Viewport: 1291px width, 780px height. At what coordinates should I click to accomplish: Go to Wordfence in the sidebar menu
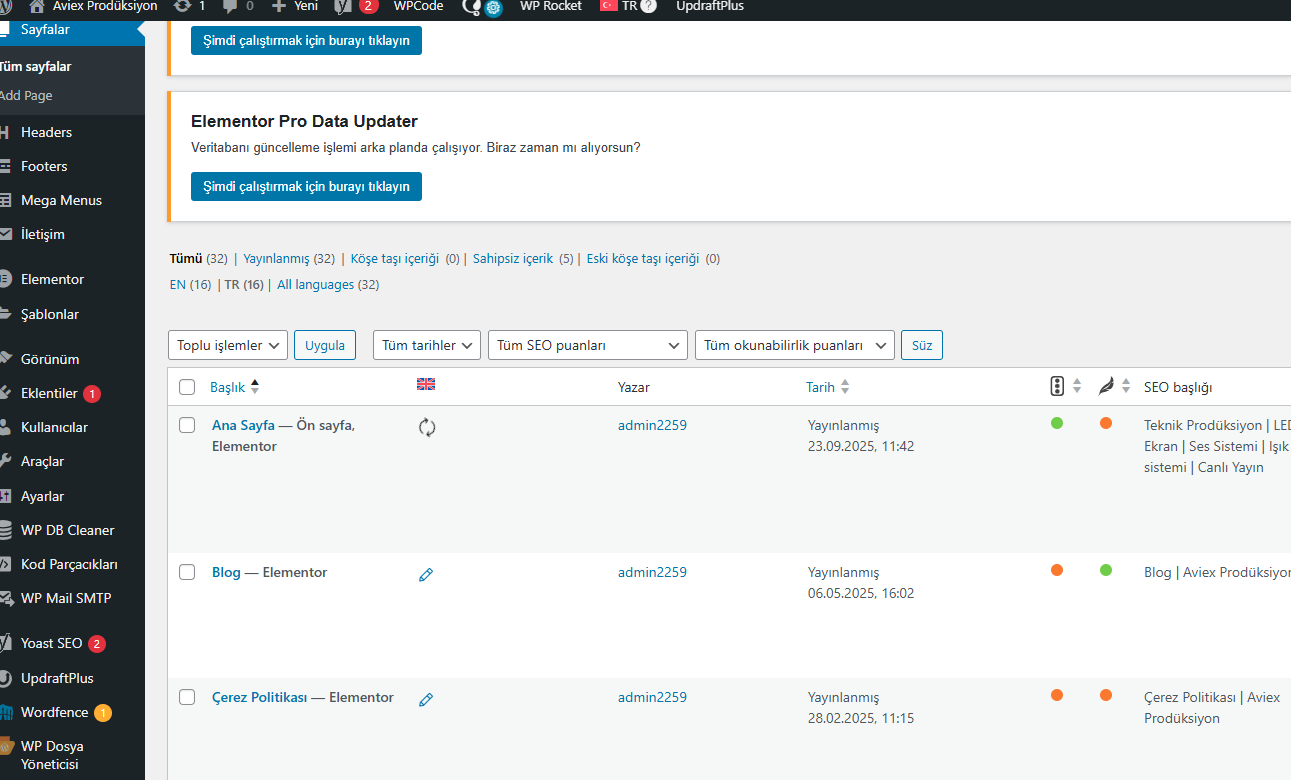53,713
